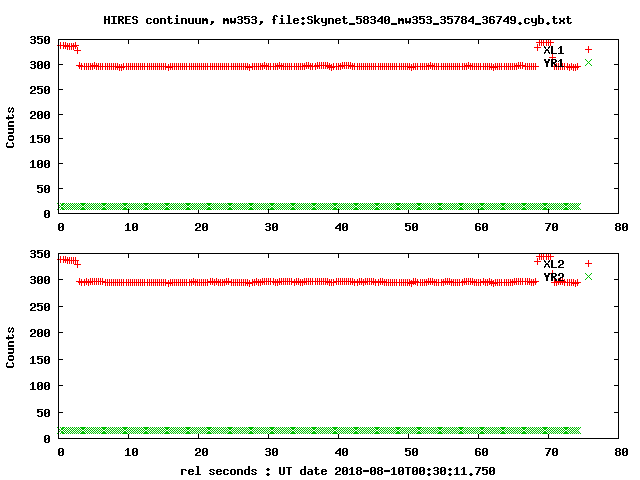Click x-axis tick label 70 under XL2 plot
This screenshot has width=640, height=480.
pyautogui.click(x=551, y=453)
